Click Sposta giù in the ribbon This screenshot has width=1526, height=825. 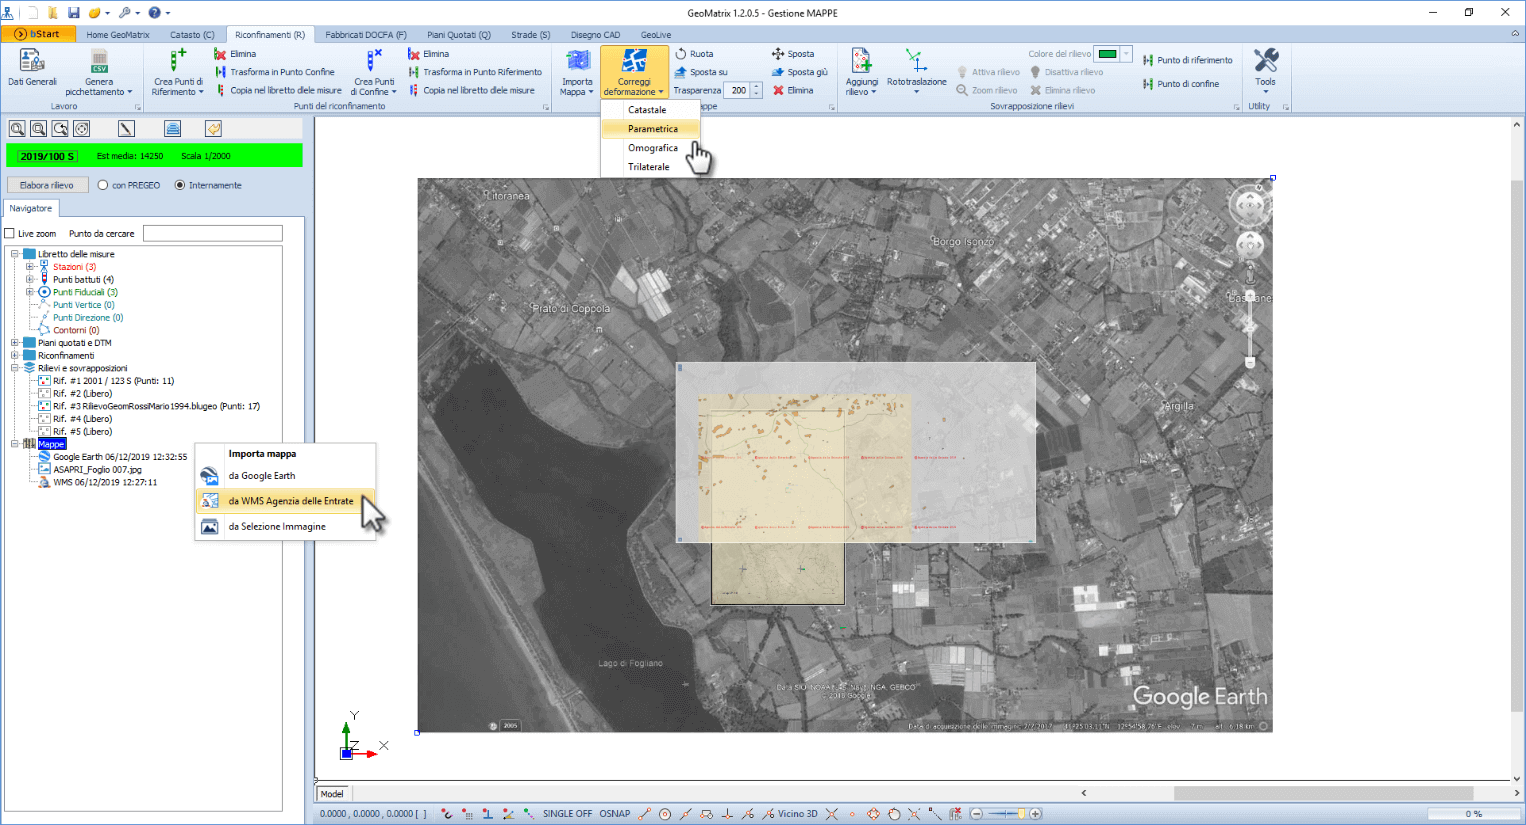(799, 72)
